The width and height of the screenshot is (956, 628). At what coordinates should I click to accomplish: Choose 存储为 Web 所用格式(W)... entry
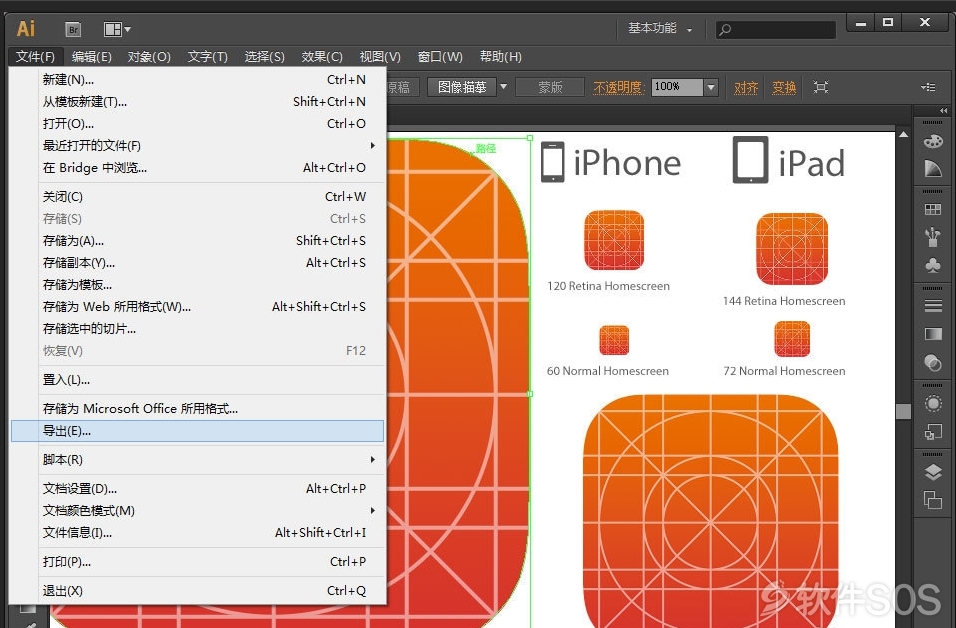(x=198, y=306)
